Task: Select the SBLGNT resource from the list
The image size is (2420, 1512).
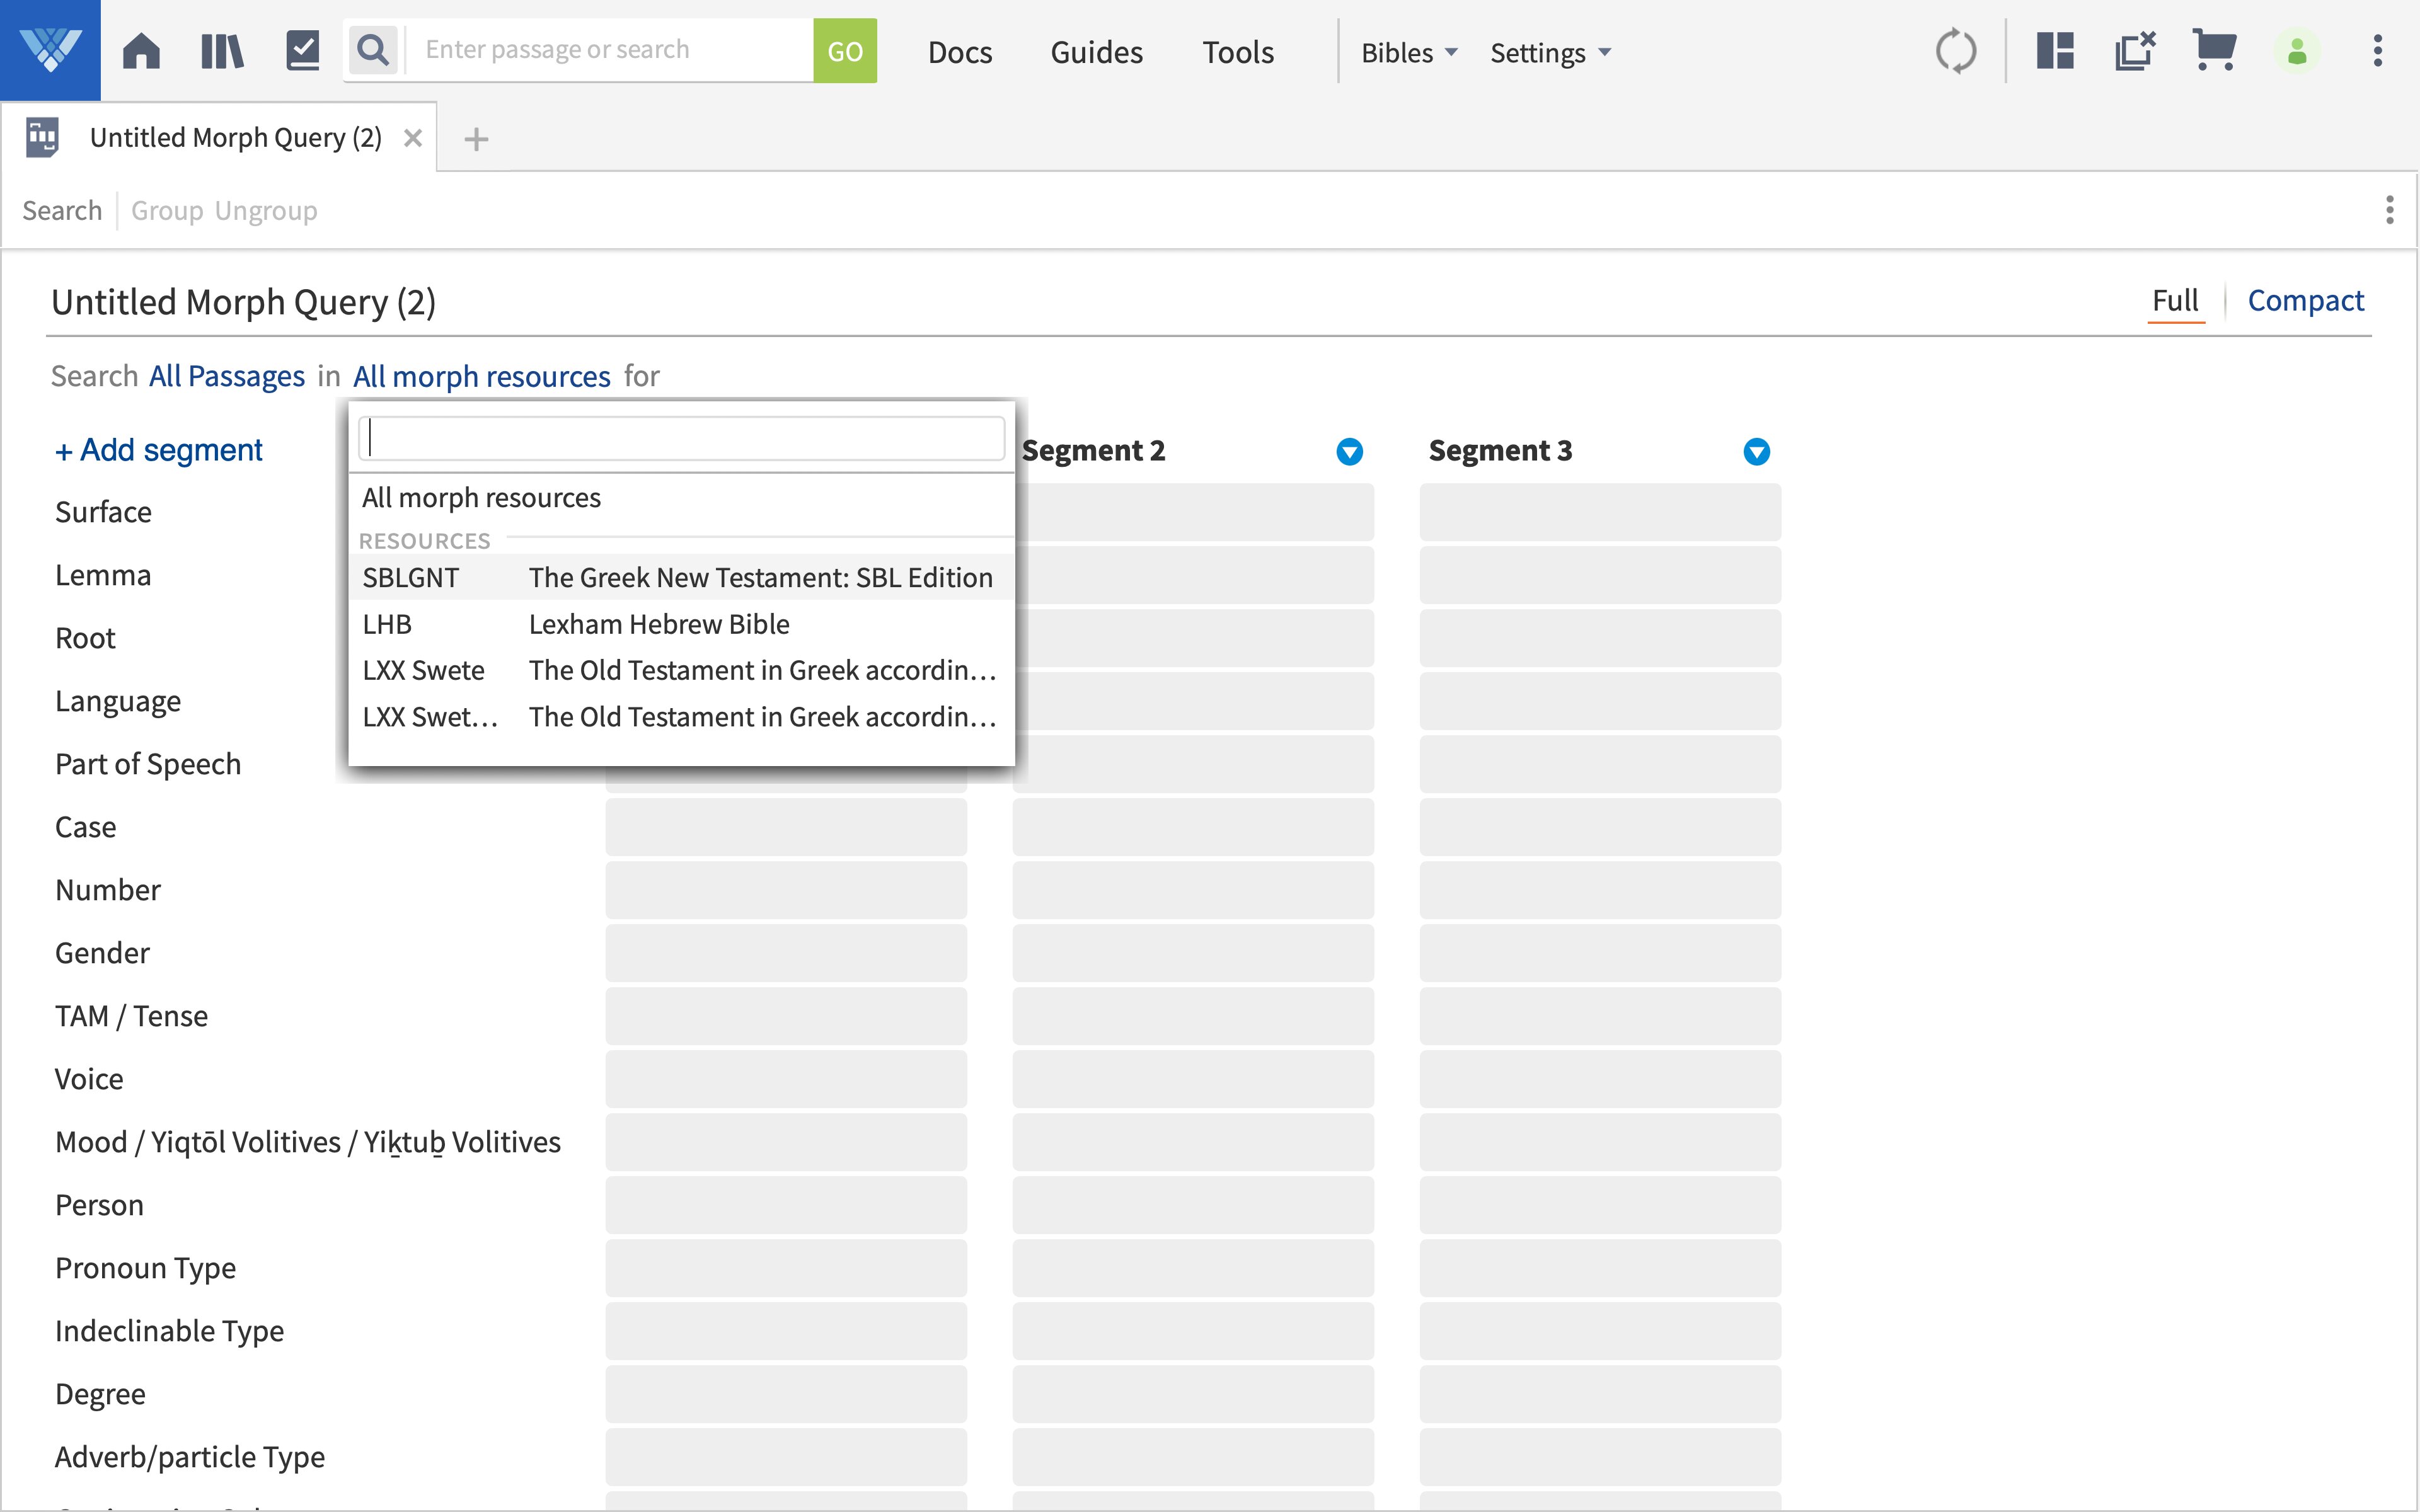Action: (680, 577)
